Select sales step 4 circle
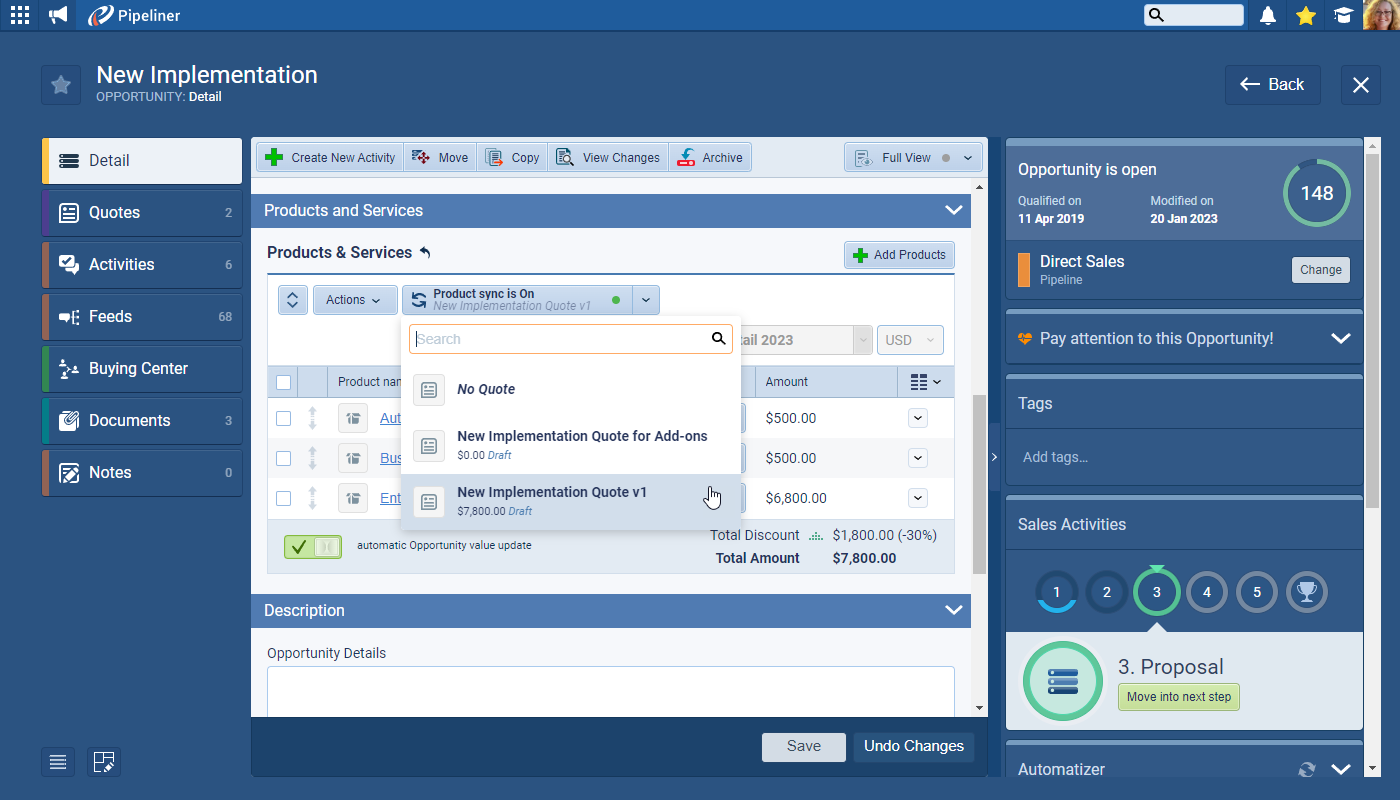This screenshot has height=800, width=1400. (1206, 592)
